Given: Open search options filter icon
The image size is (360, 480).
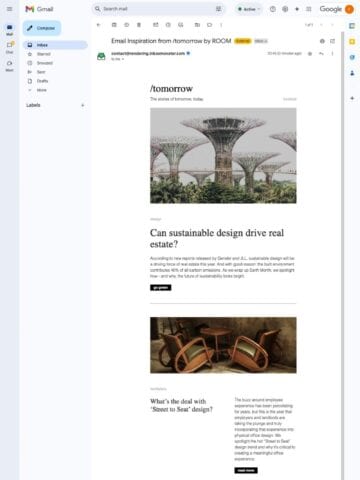Looking at the screenshot, I should (x=218, y=9).
